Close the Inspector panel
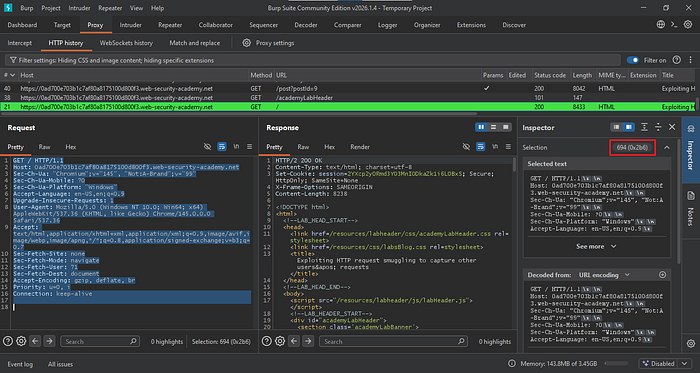700x373 pixels. coord(672,127)
